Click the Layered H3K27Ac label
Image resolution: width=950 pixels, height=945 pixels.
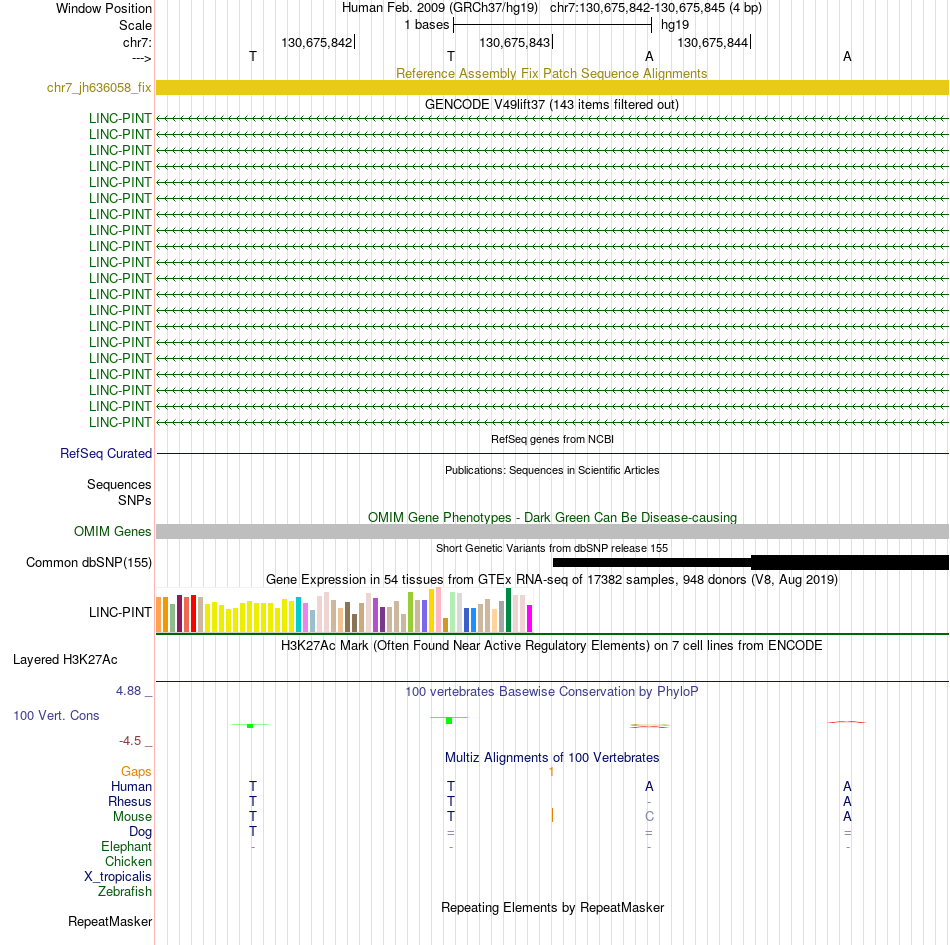coord(65,660)
